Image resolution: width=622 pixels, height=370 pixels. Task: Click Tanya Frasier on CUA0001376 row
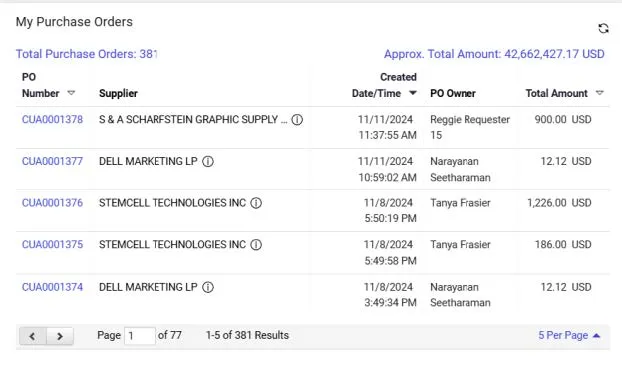[460, 203]
